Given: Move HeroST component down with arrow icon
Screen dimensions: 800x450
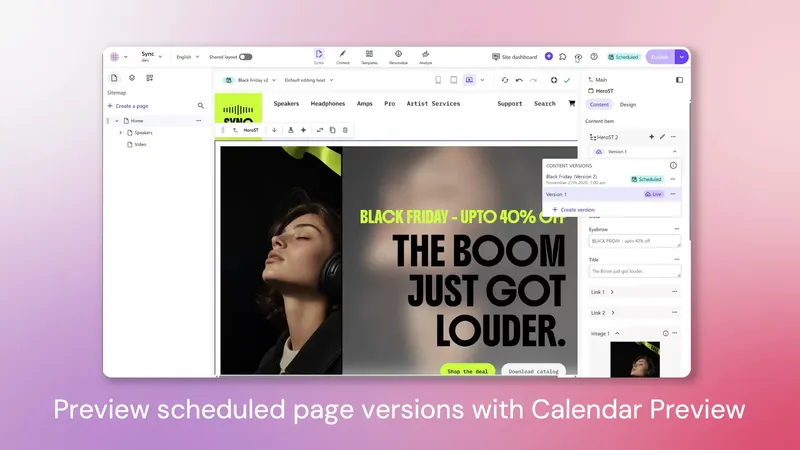Looking at the screenshot, I should [x=274, y=130].
